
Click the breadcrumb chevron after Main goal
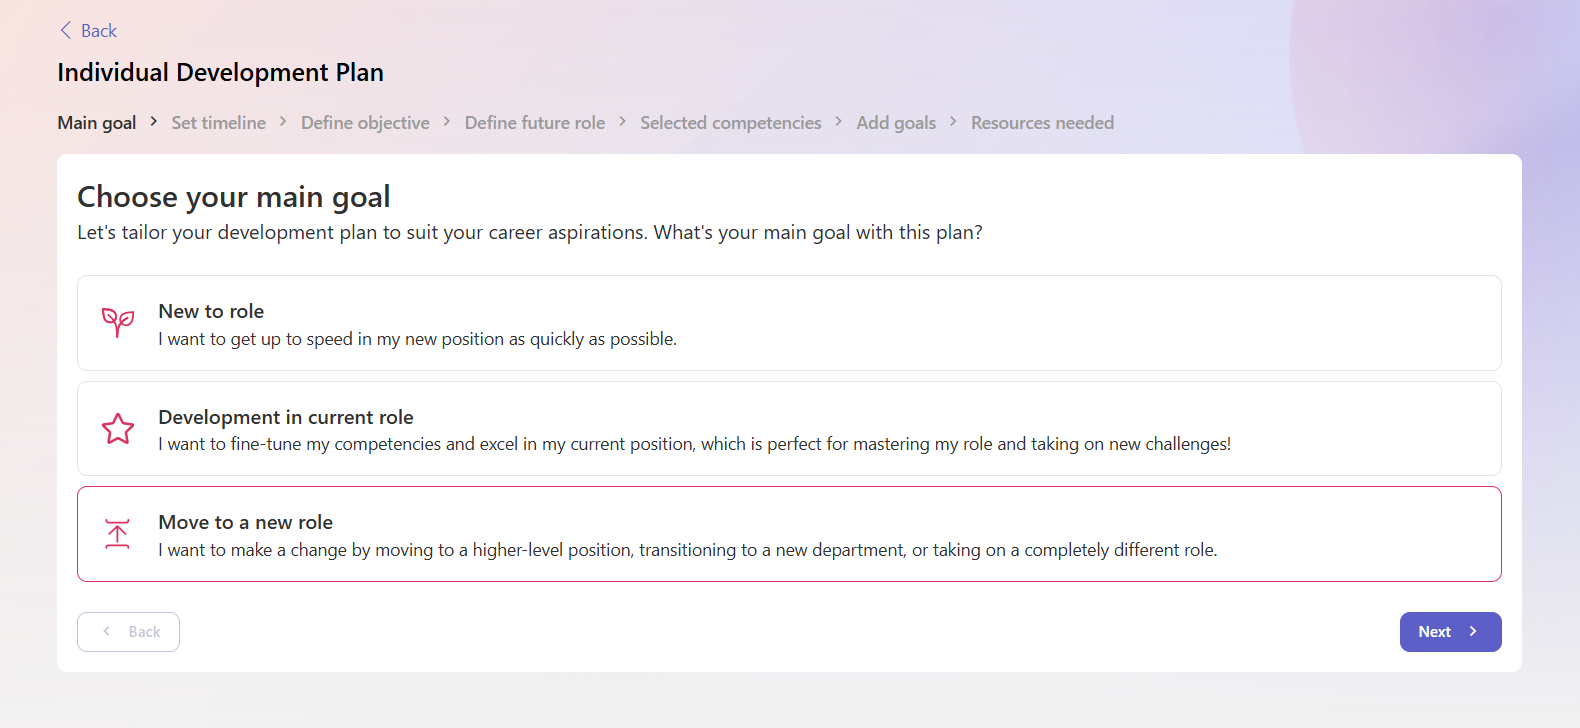pyautogui.click(x=154, y=121)
